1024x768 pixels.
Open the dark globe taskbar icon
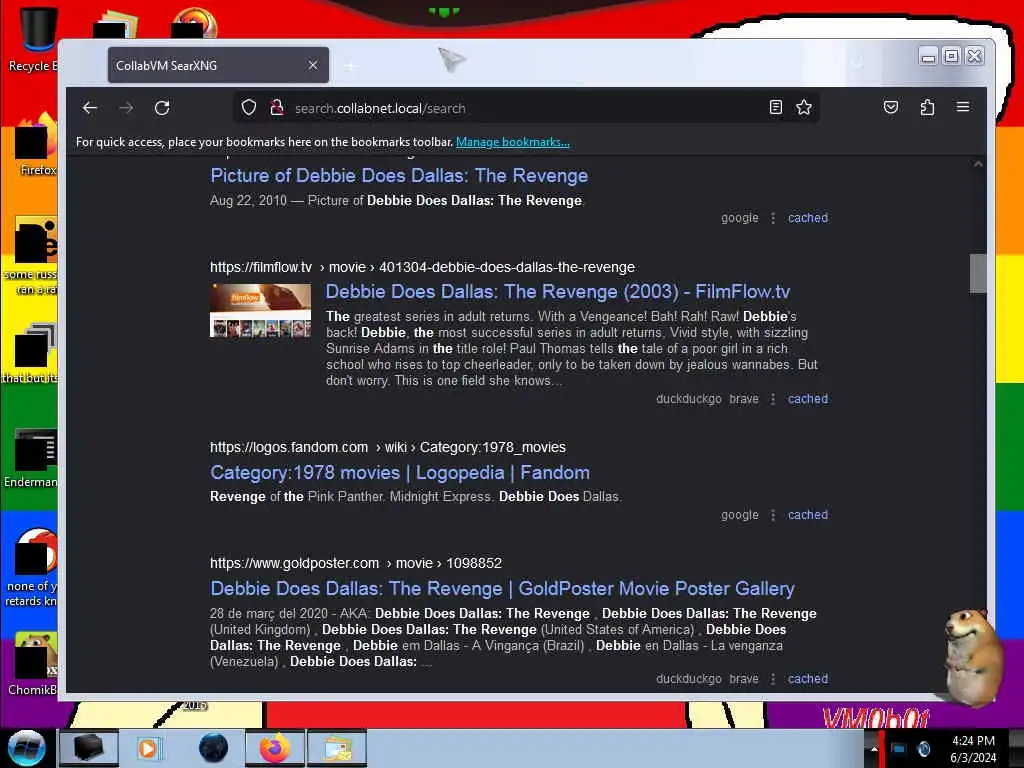click(x=214, y=748)
